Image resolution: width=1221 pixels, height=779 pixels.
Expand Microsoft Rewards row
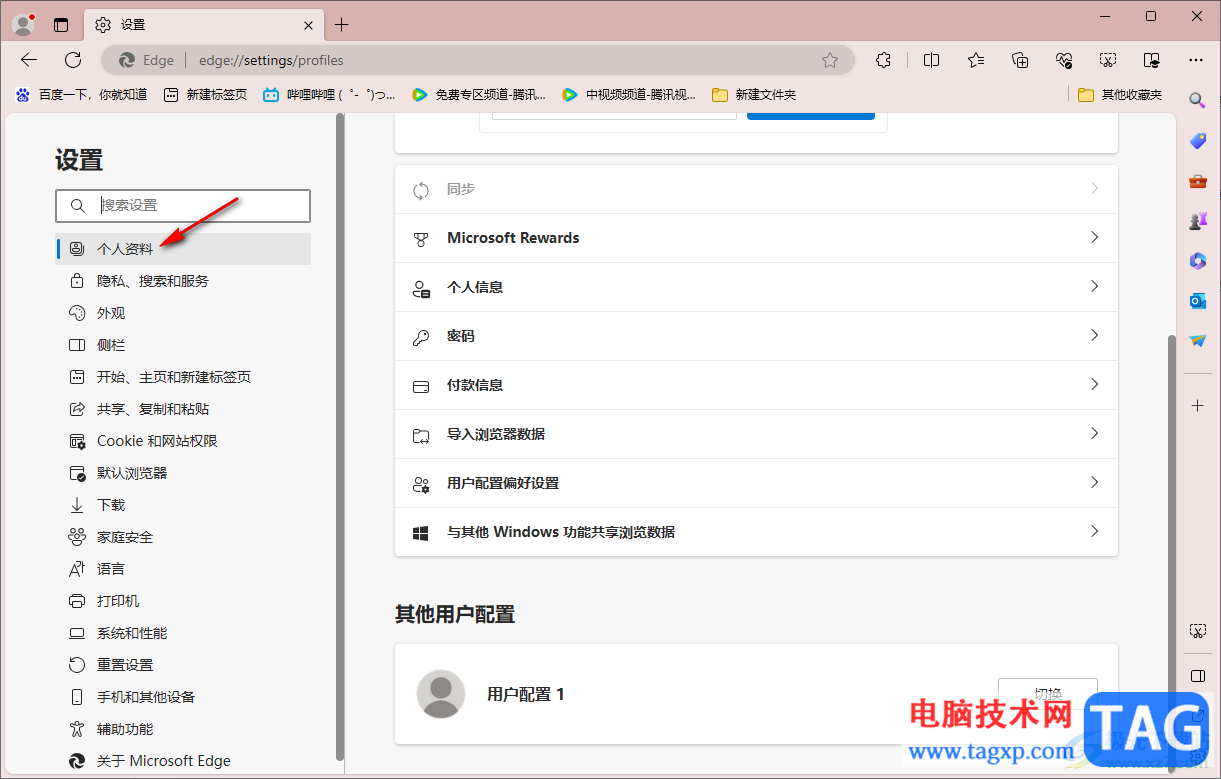(756, 238)
